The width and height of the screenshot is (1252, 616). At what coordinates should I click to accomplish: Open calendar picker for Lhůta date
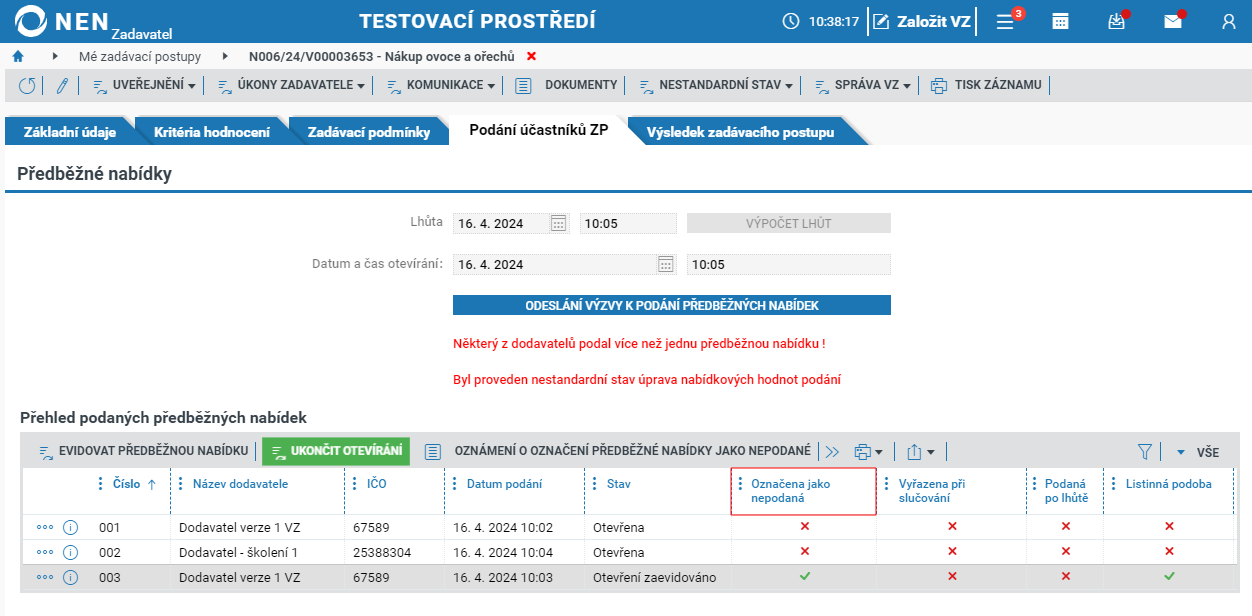pyautogui.click(x=559, y=223)
